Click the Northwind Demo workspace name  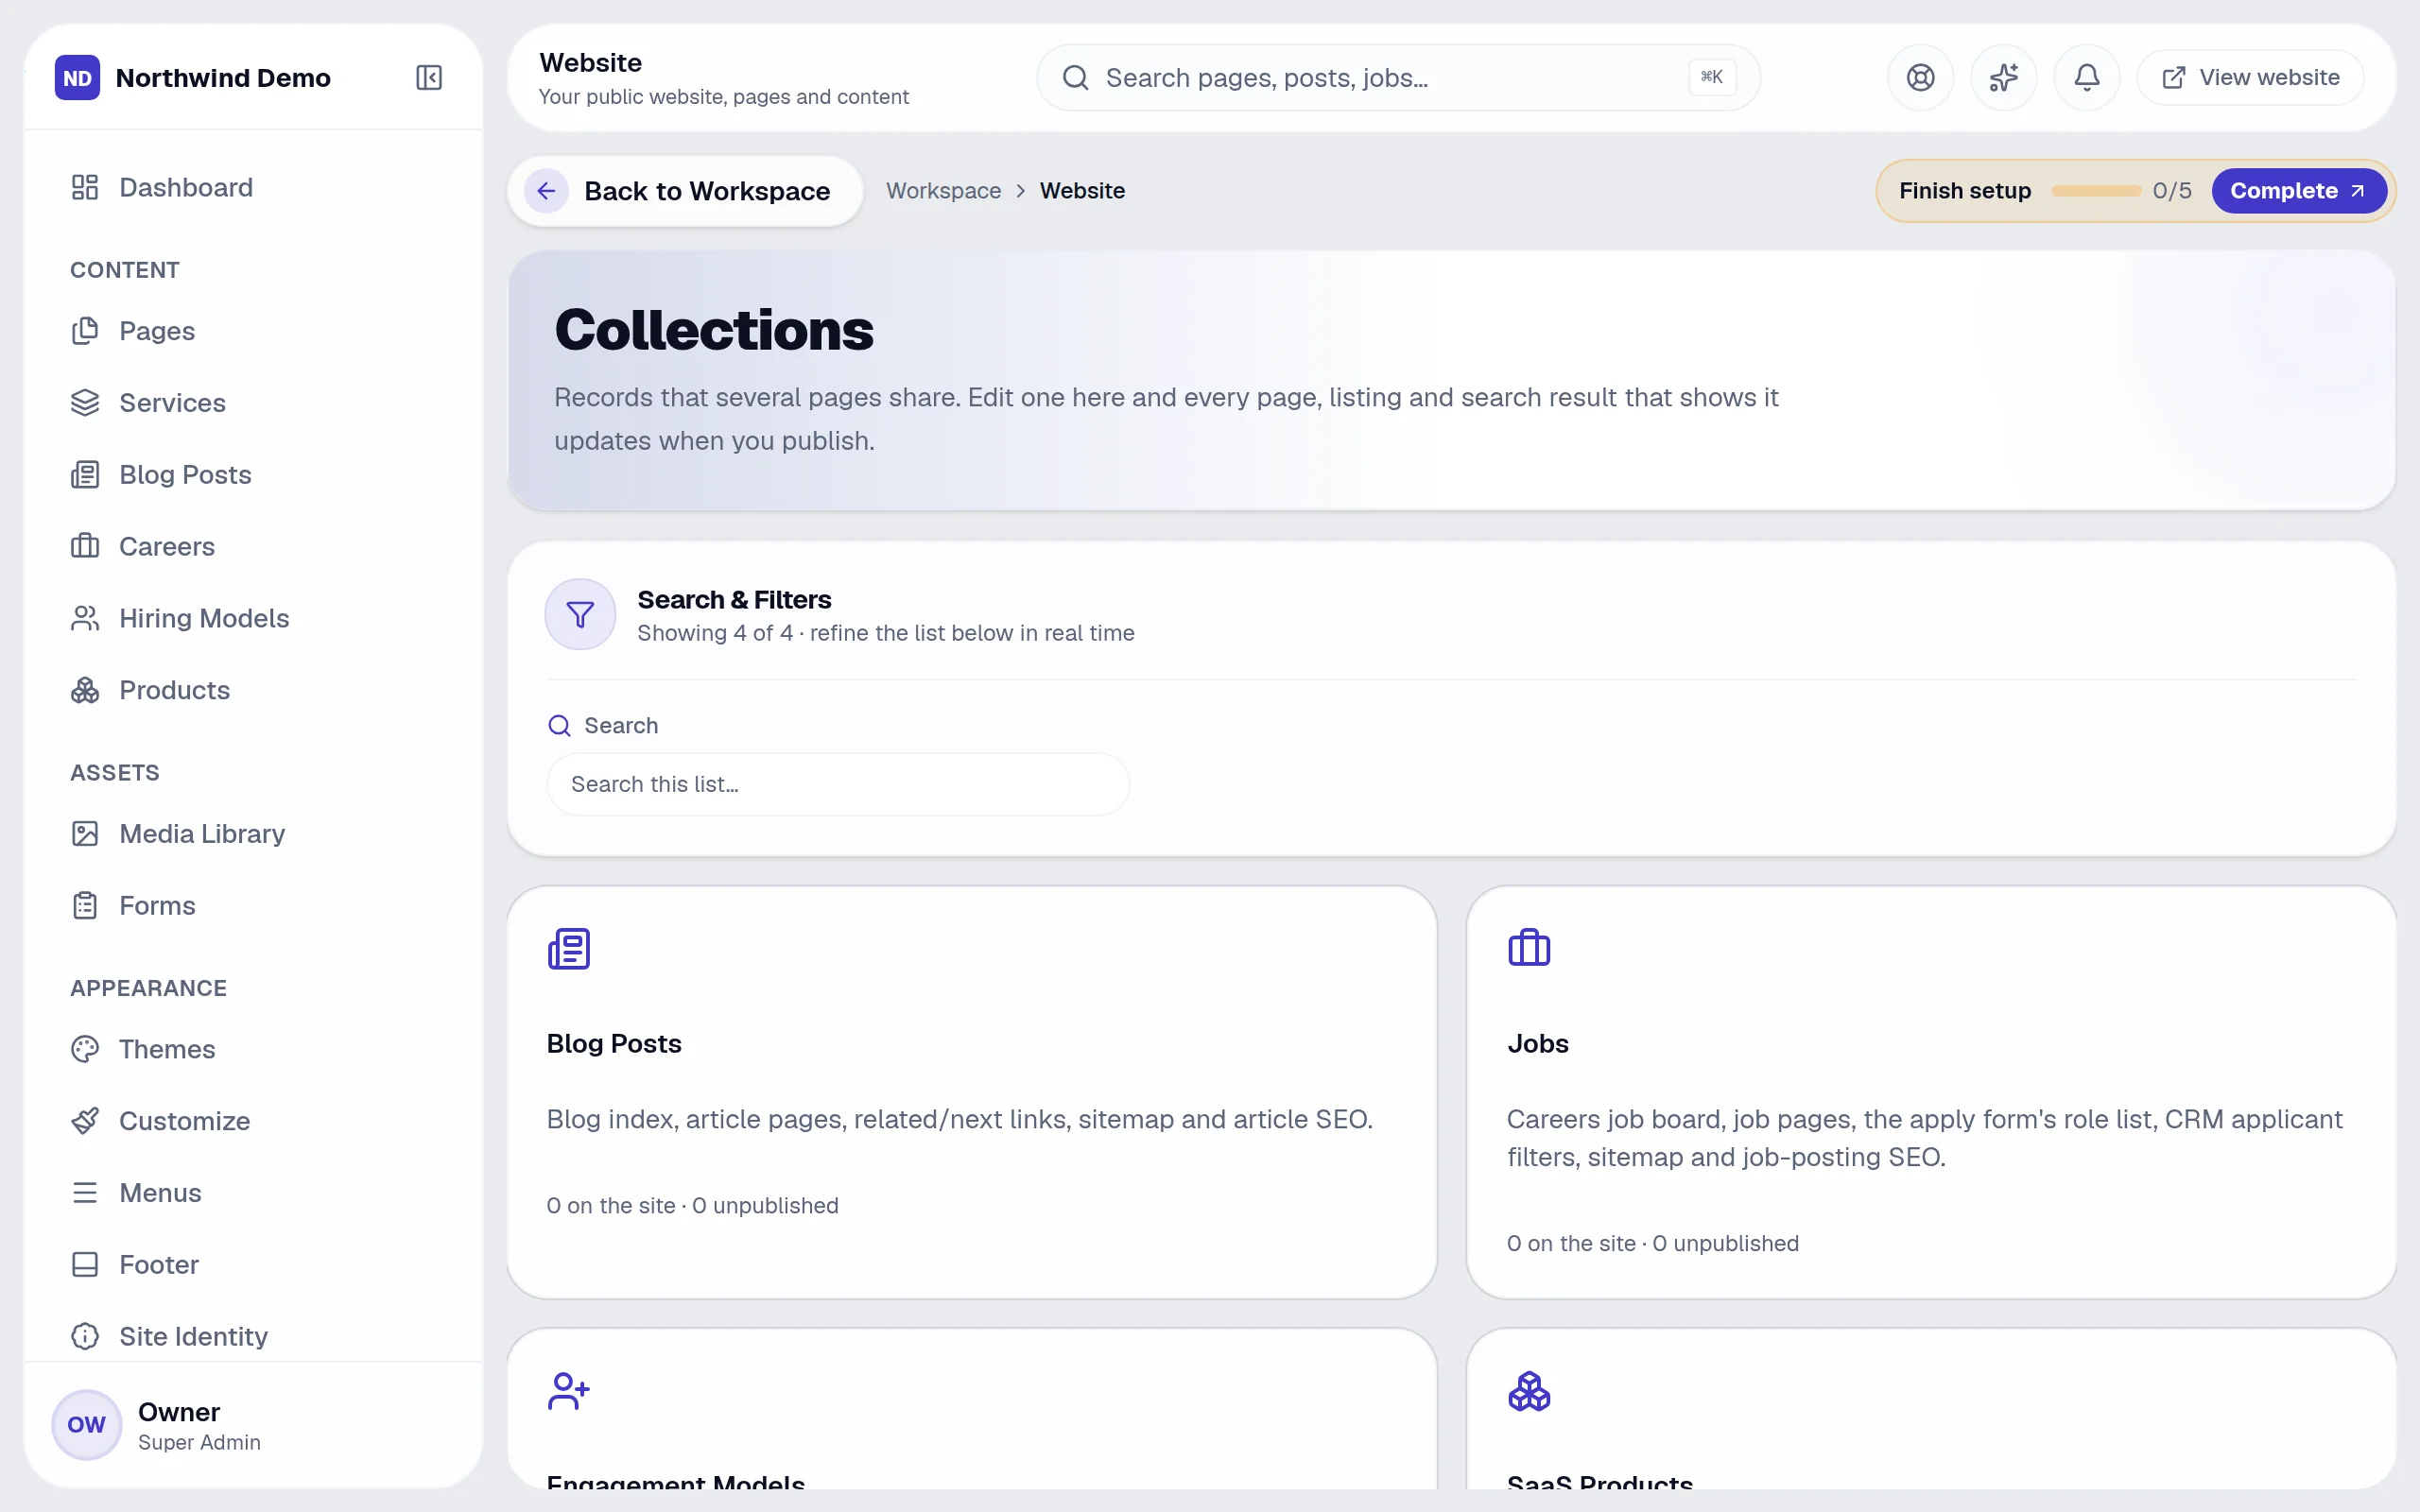pyautogui.click(x=223, y=78)
